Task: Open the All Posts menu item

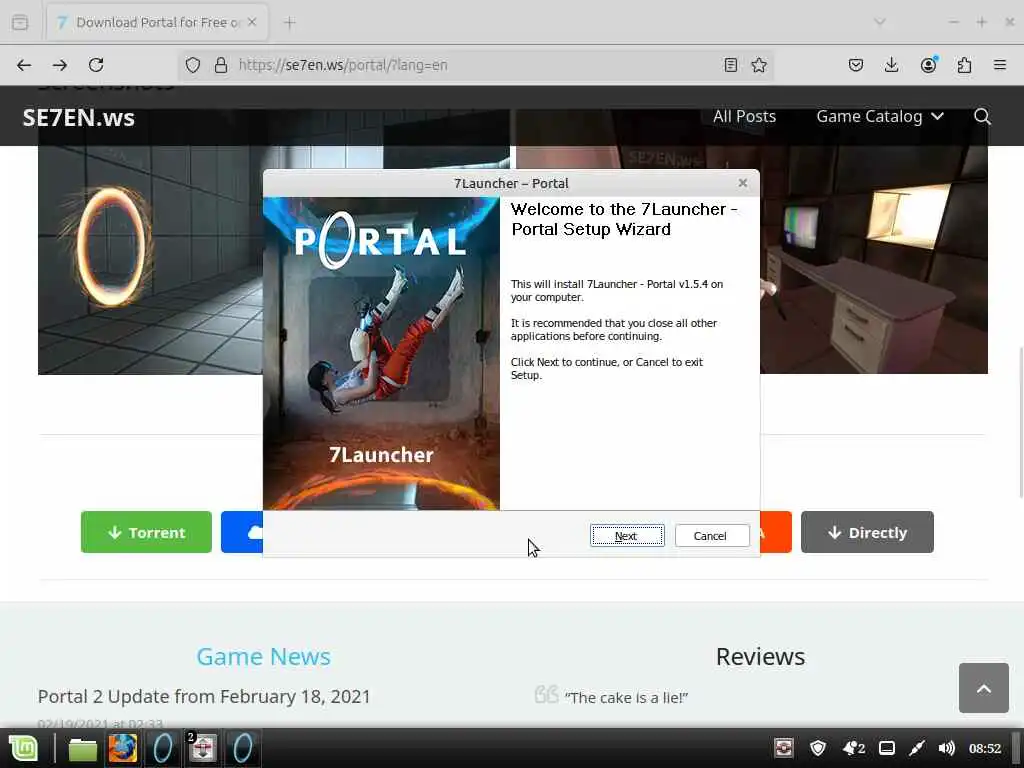Action: [x=744, y=116]
